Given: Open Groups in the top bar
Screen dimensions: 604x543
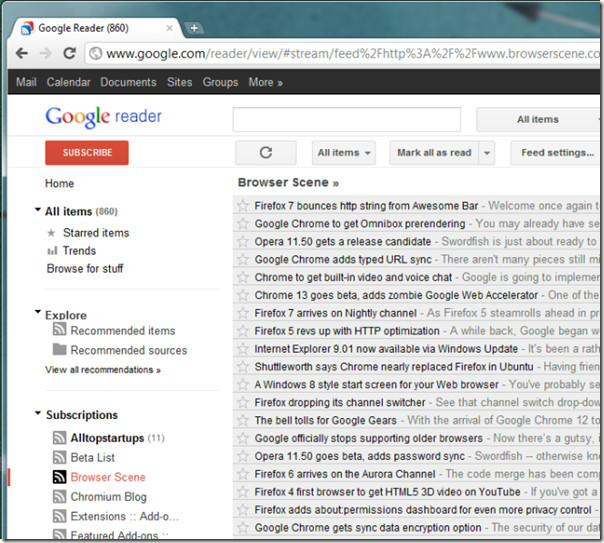Looking at the screenshot, I should click(x=220, y=82).
